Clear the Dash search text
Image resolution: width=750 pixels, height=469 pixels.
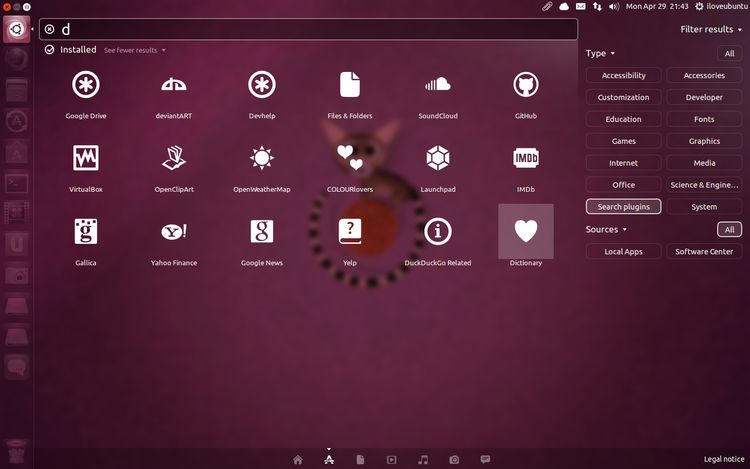tap(49, 30)
